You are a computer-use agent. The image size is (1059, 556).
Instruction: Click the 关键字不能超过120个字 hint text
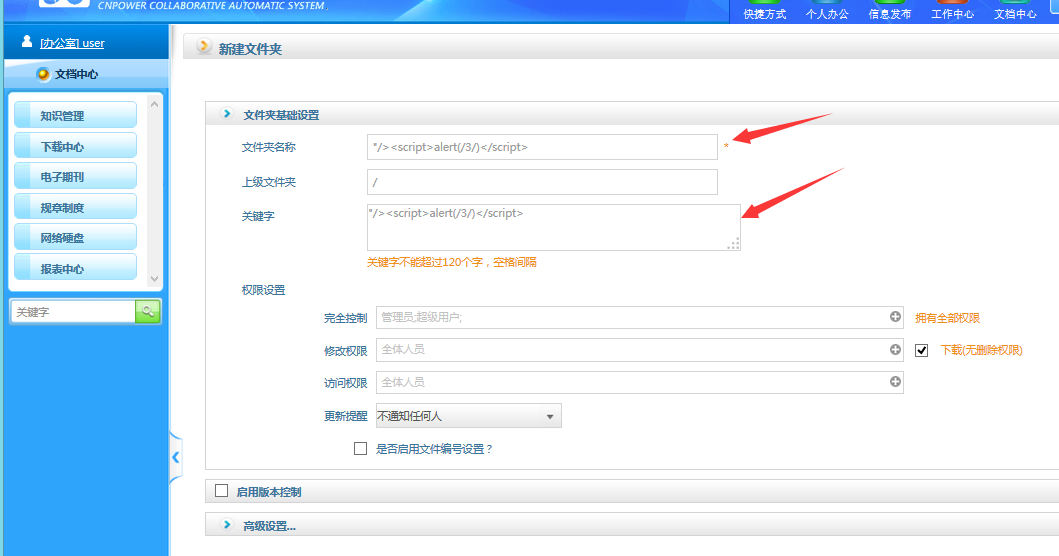(x=451, y=262)
